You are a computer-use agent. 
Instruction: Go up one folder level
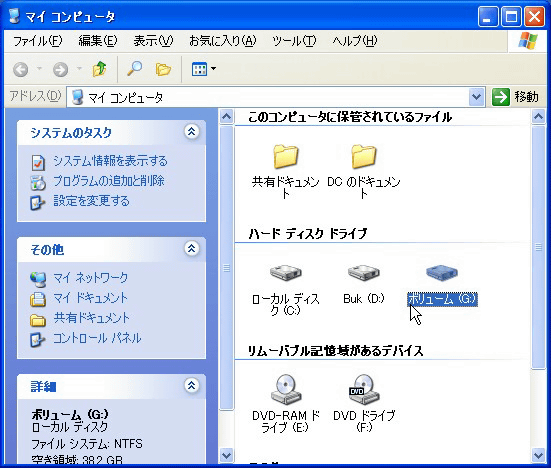tap(99, 69)
